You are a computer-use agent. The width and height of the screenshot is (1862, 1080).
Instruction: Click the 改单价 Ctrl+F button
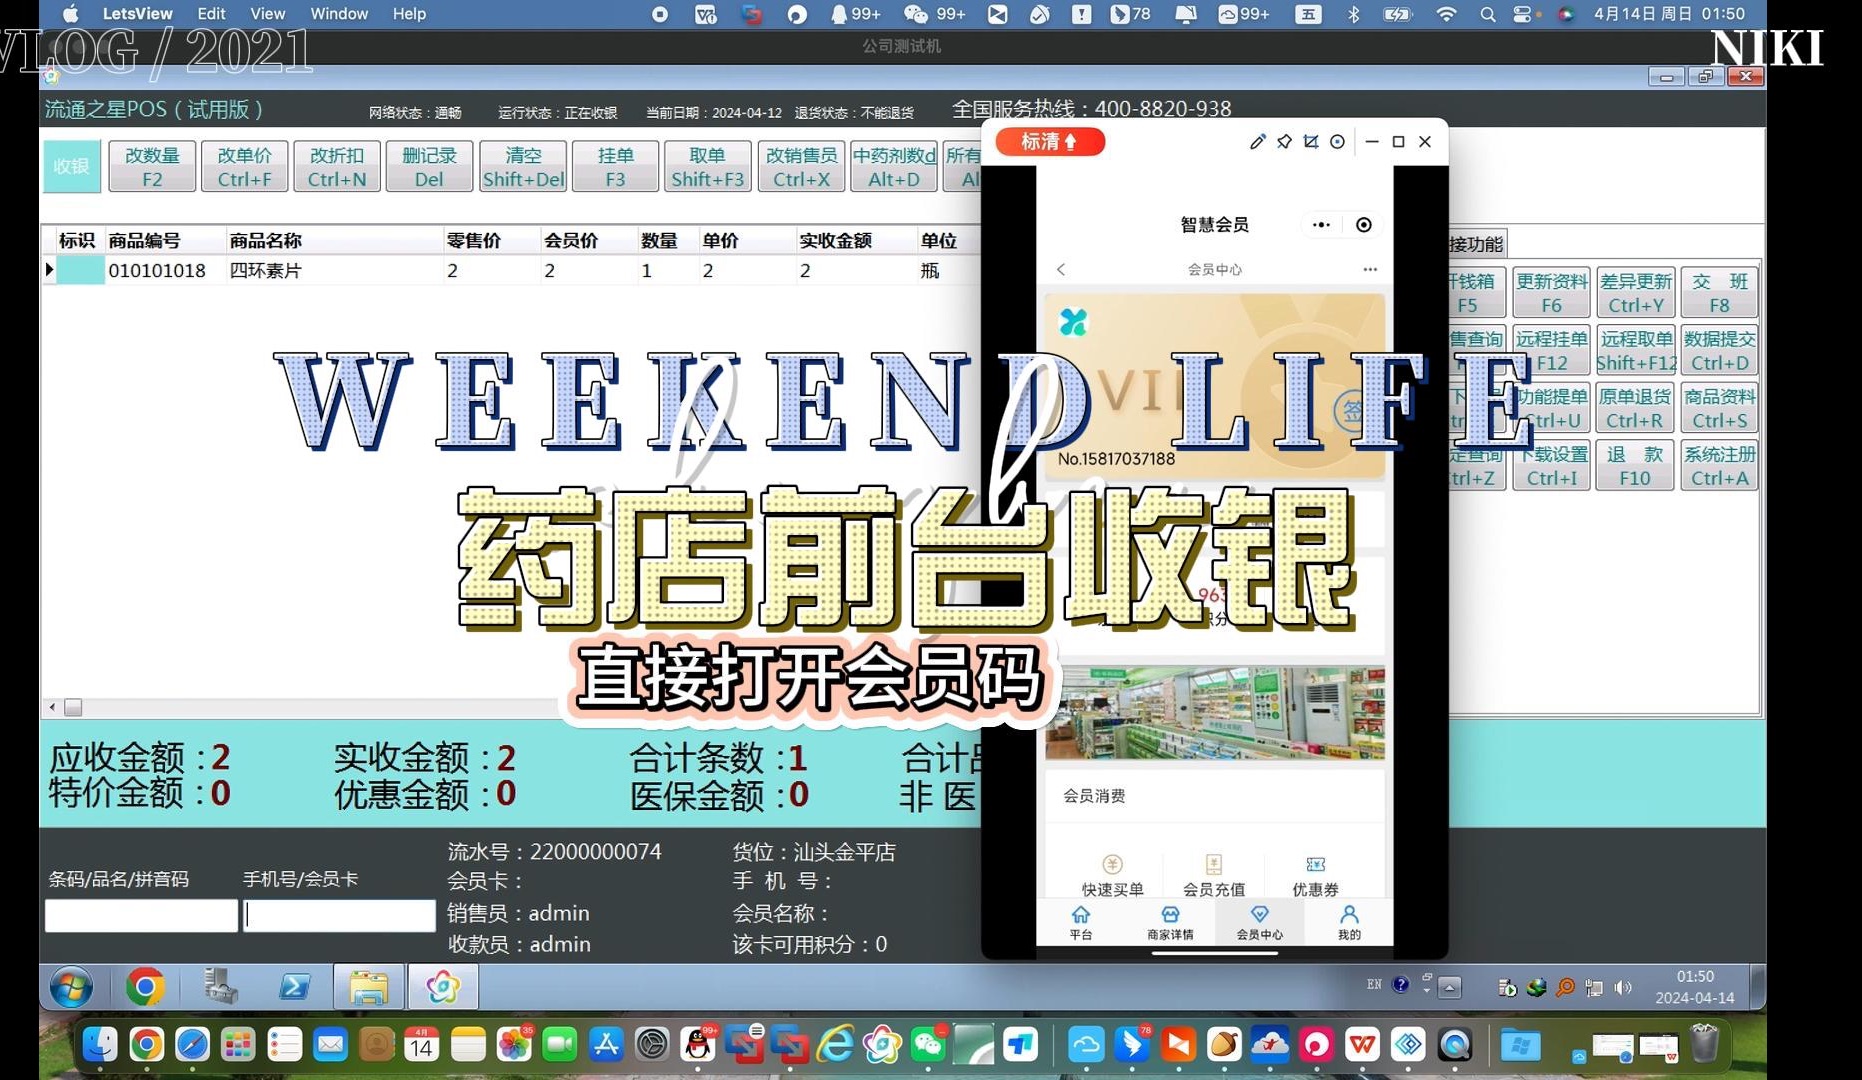245,166
